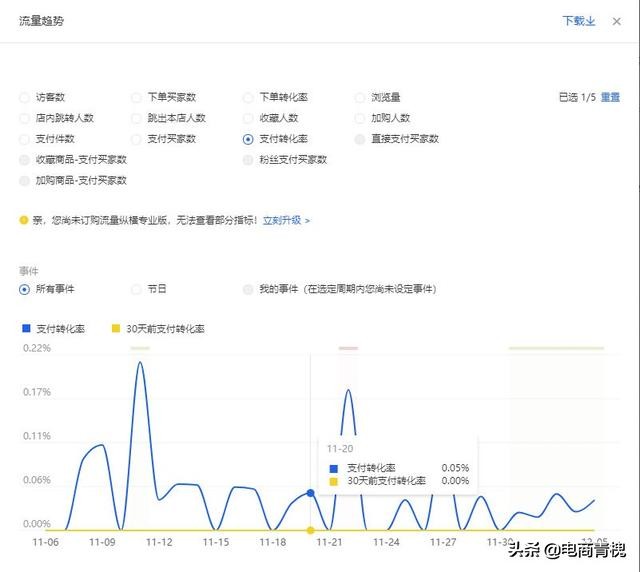Click the pink event marker above 11-21

(348, 348)
